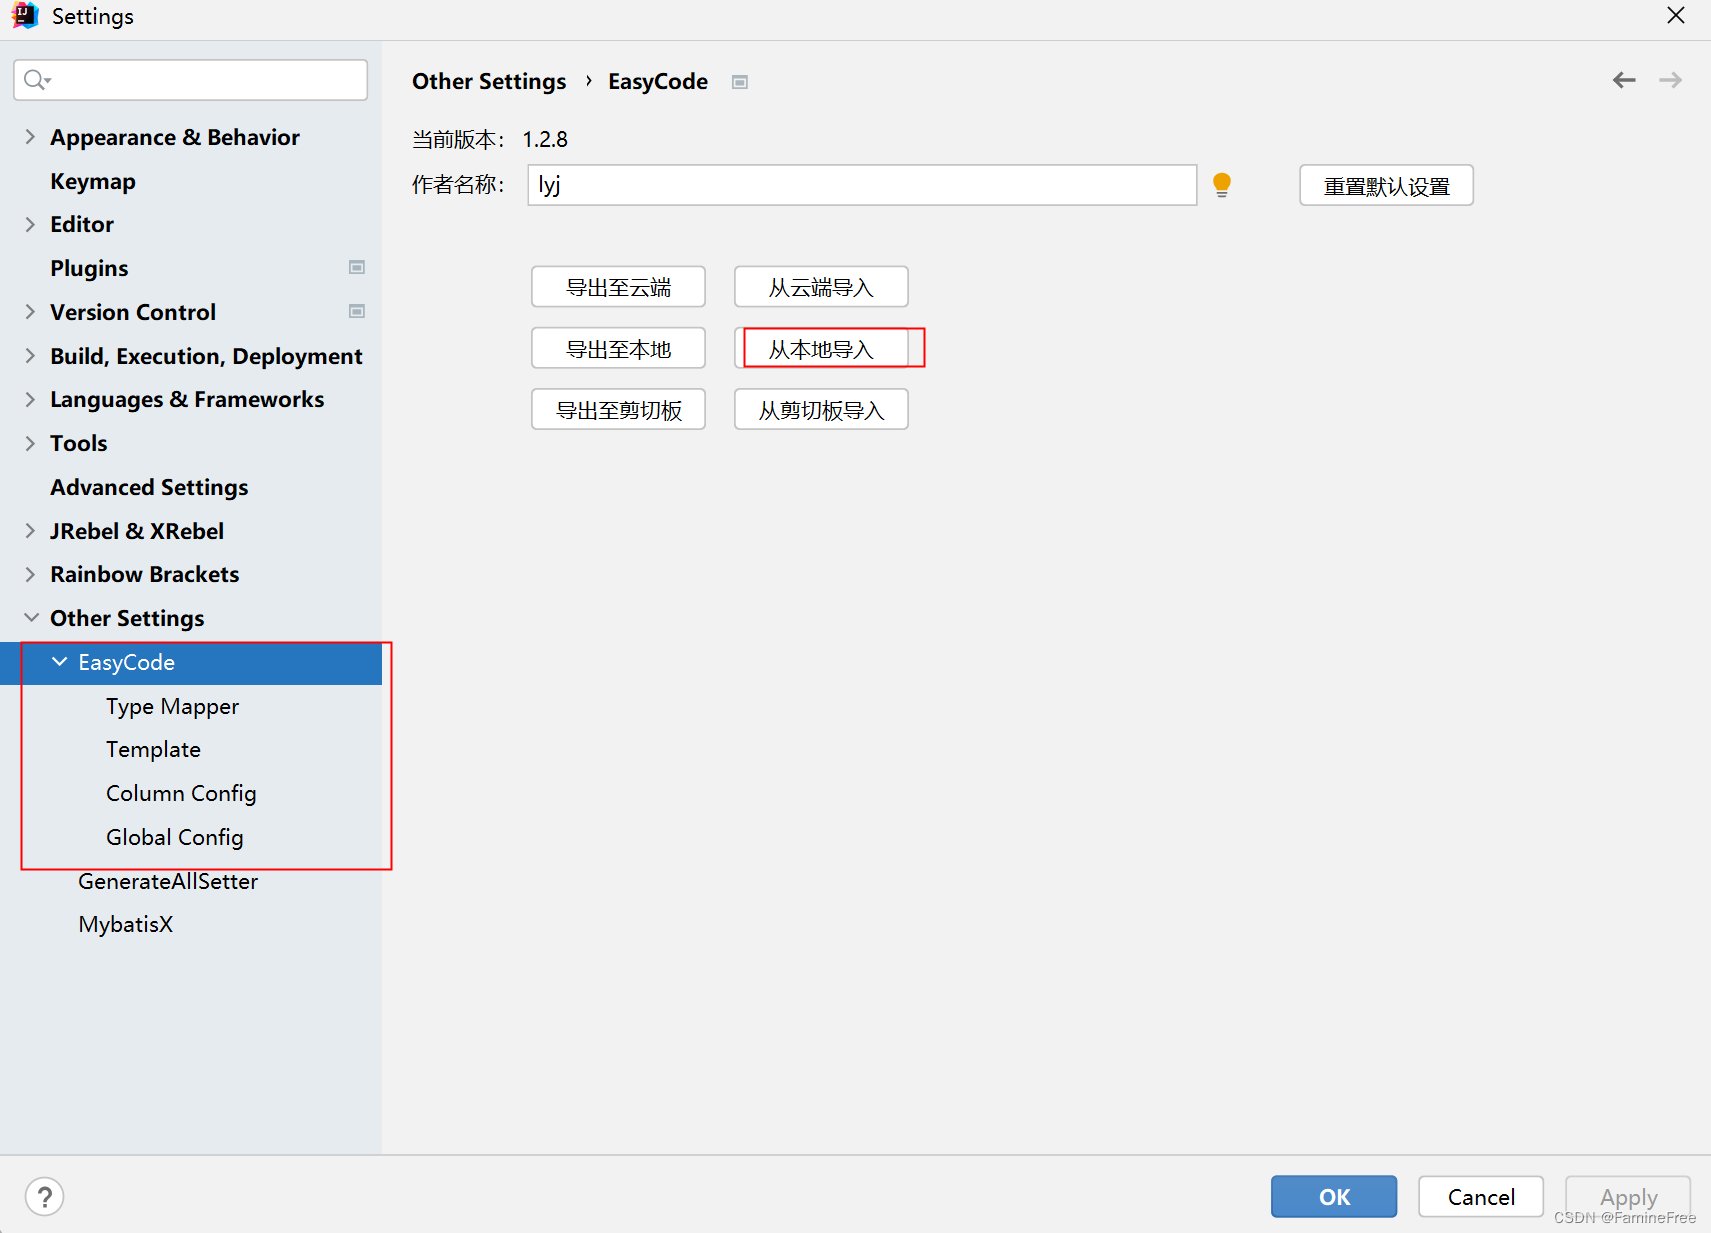Select Template under EasyCode
This screenshot has height=1233, width=1711.
tap(153, 749)
